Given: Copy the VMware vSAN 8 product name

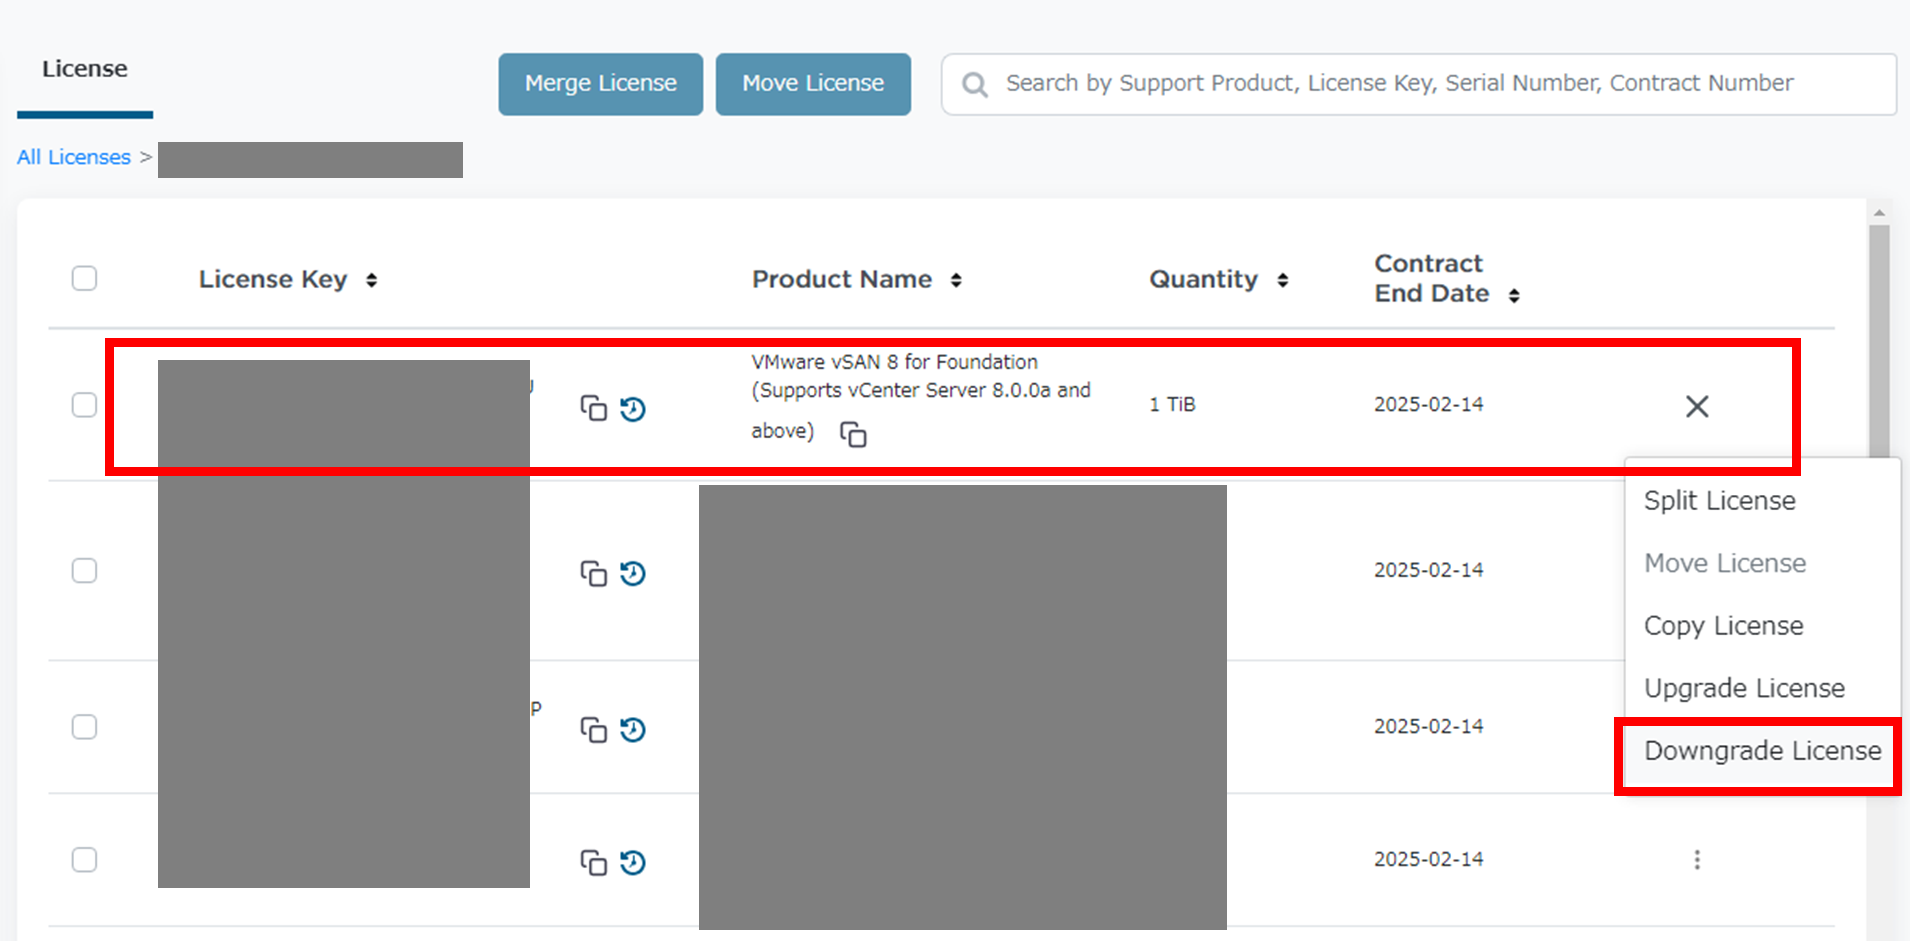Looking at the screenshot, I should (853, 434).
